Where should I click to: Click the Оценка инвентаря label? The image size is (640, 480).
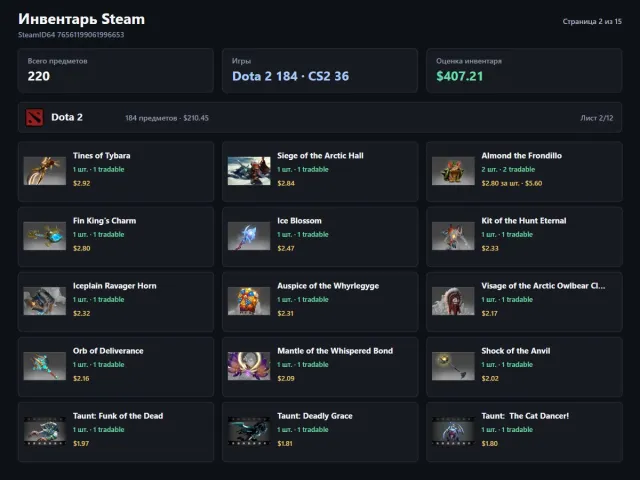pos(469,61)
